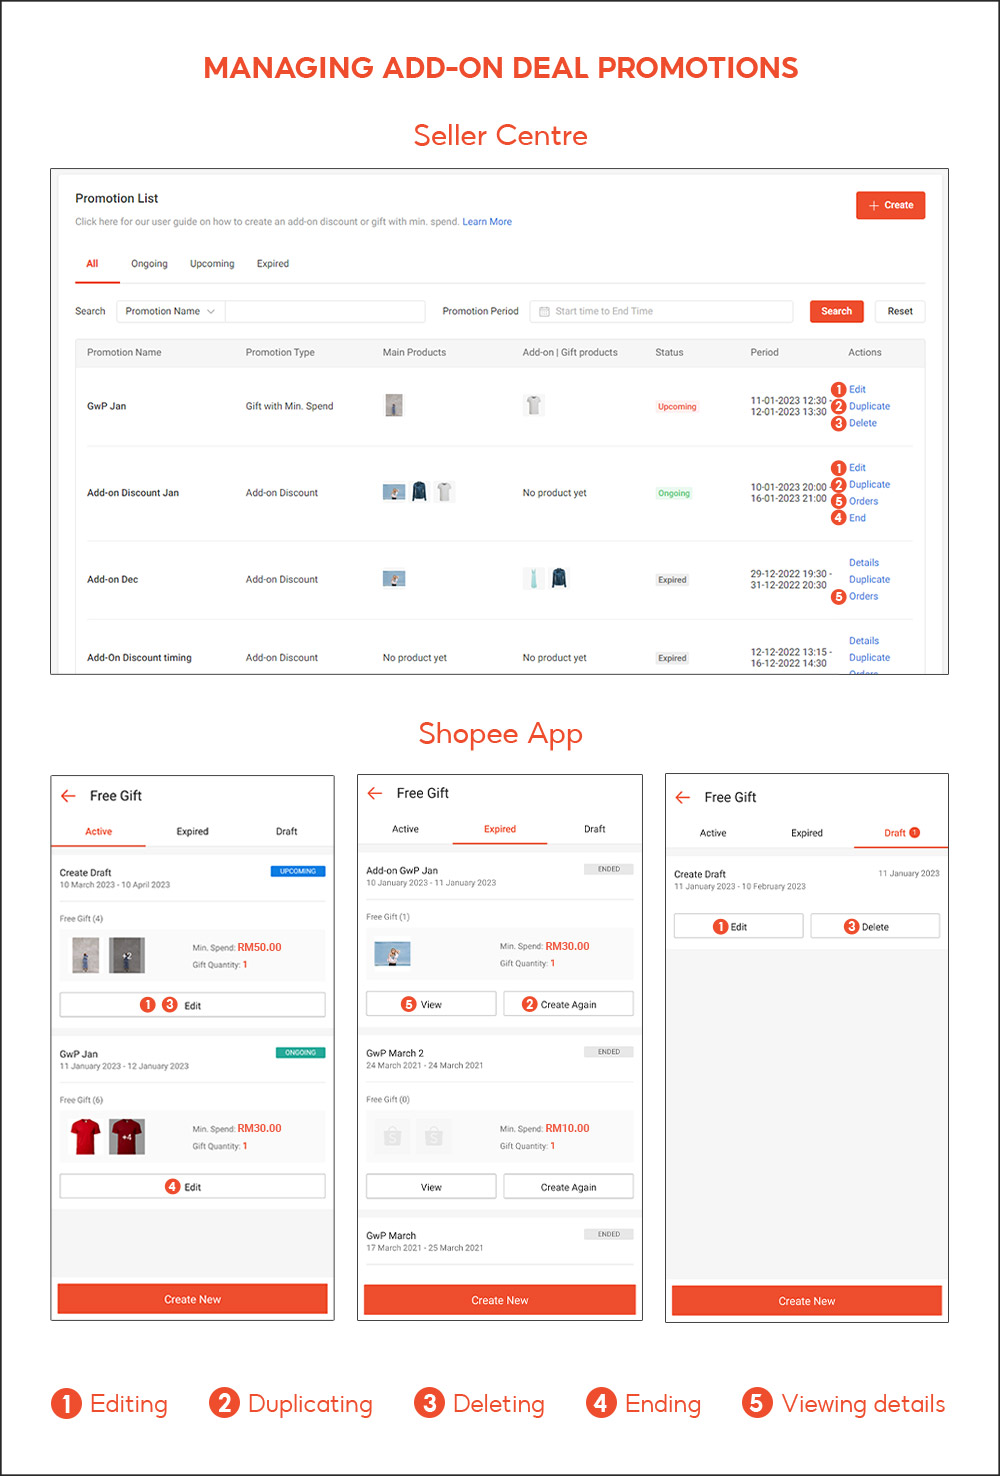Click the Search button
This screenshot has width=1000, height=1476.
click(836, 311)
